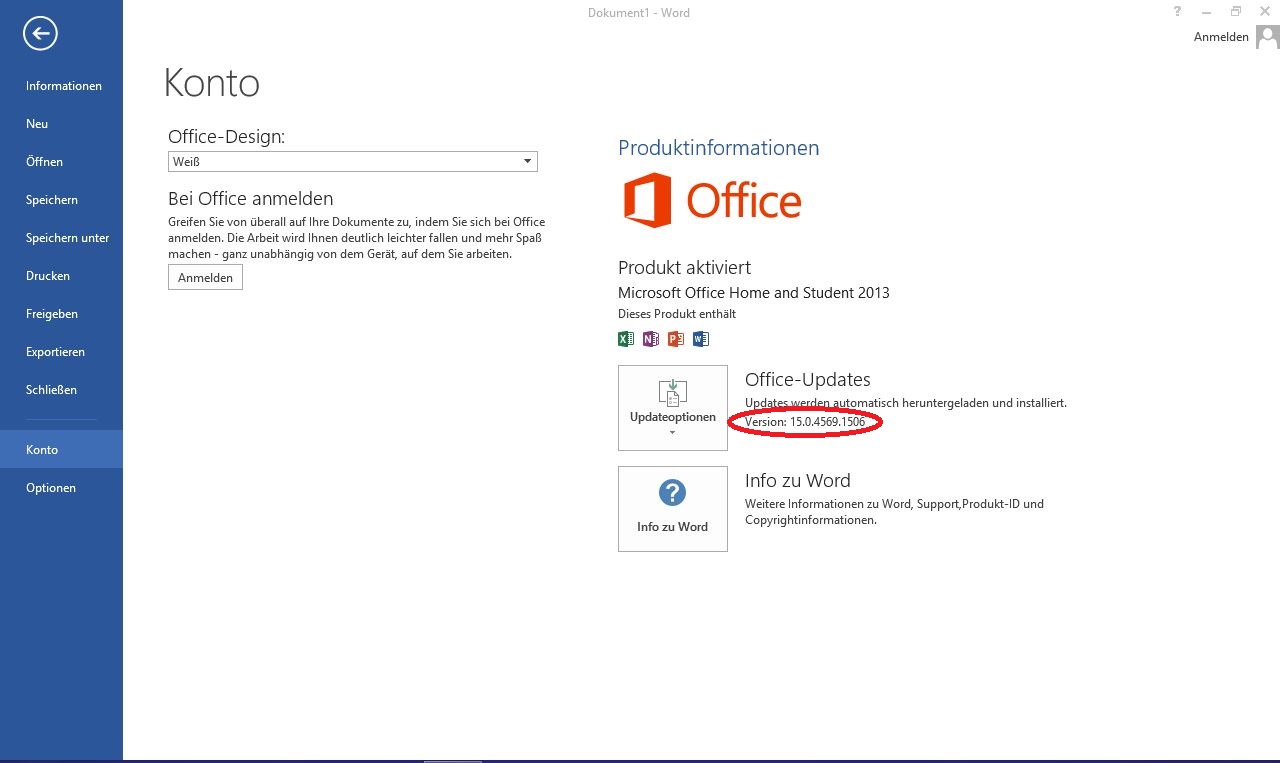Select Neu in the sidebar
The width and height of the screenshot is (1280, 763).
coord(37,124)
